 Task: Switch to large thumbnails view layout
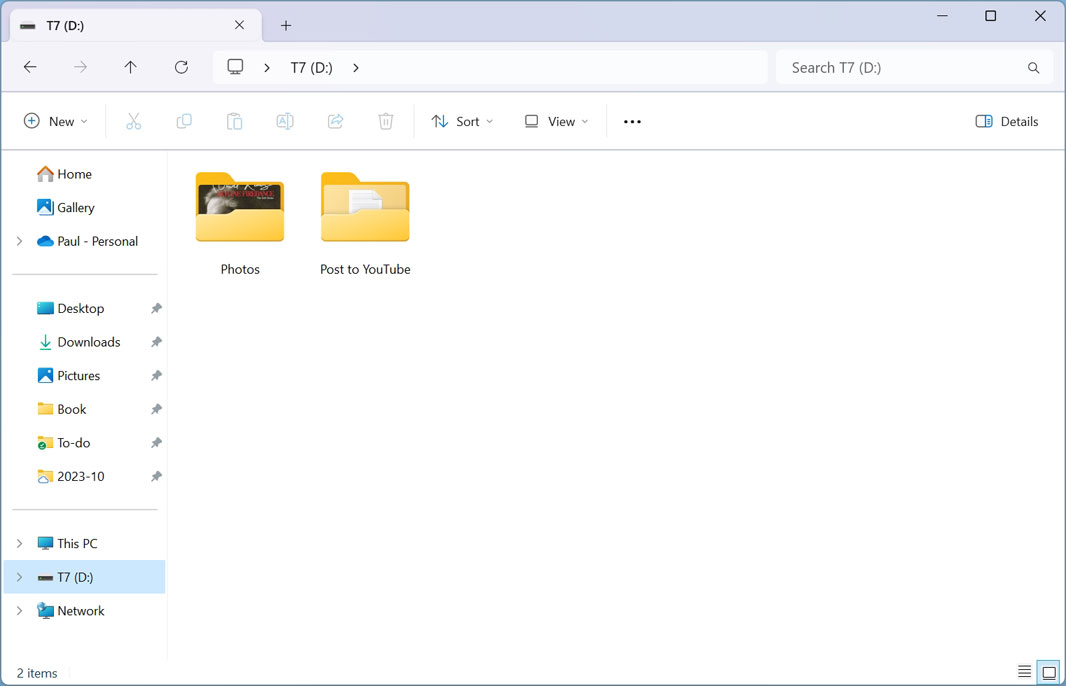(x=1048, y=672)
